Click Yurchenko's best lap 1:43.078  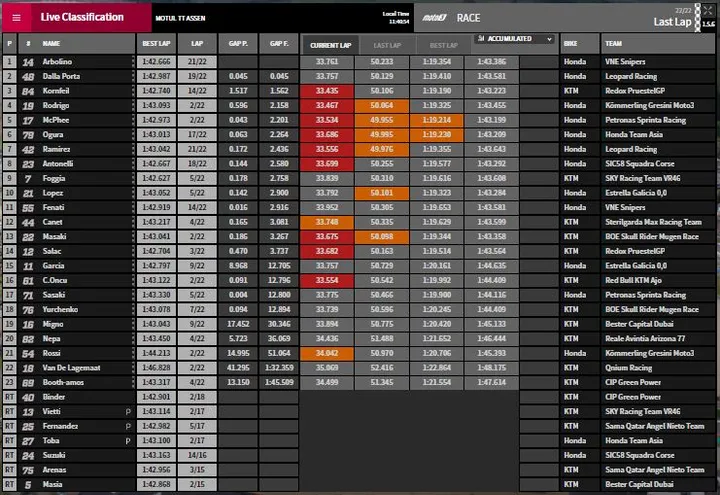[x=156, y=309]
